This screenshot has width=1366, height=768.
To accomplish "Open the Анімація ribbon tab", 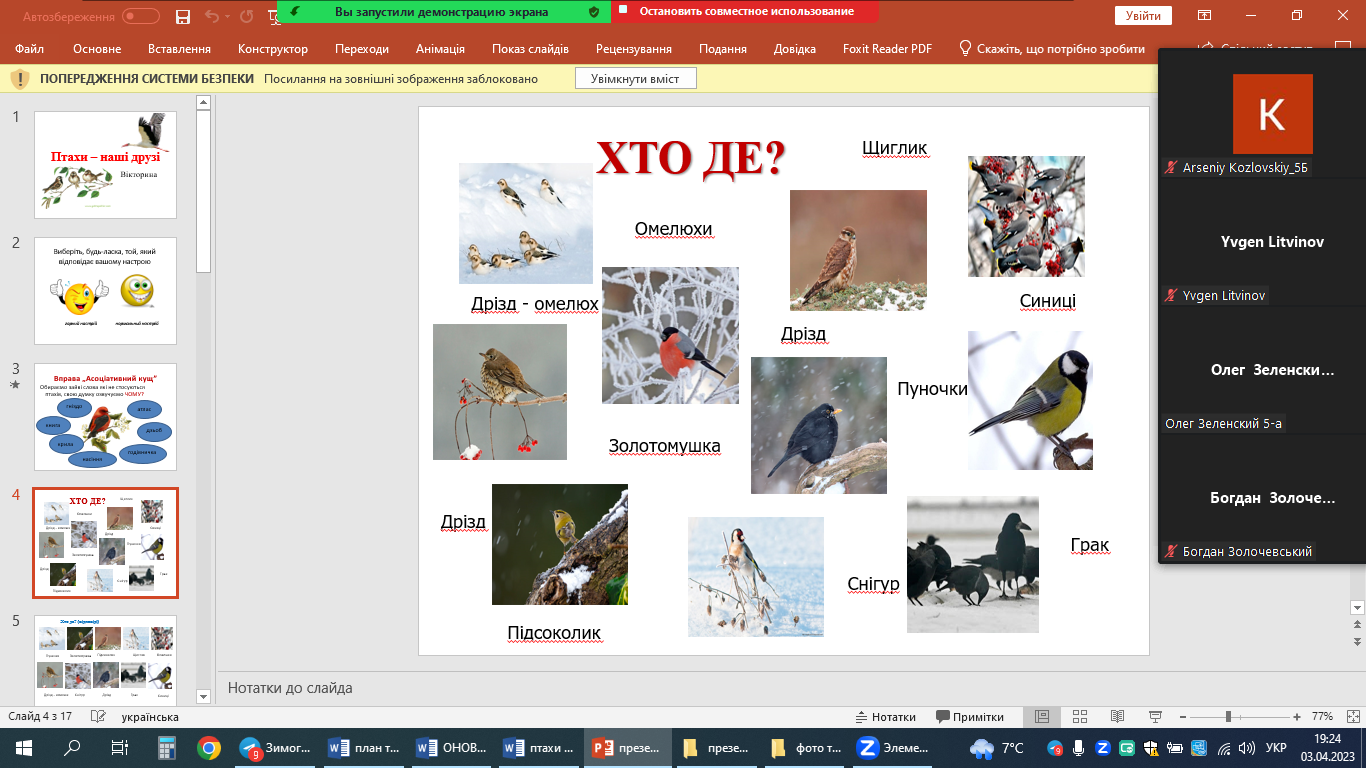I will tap(440, 49).
